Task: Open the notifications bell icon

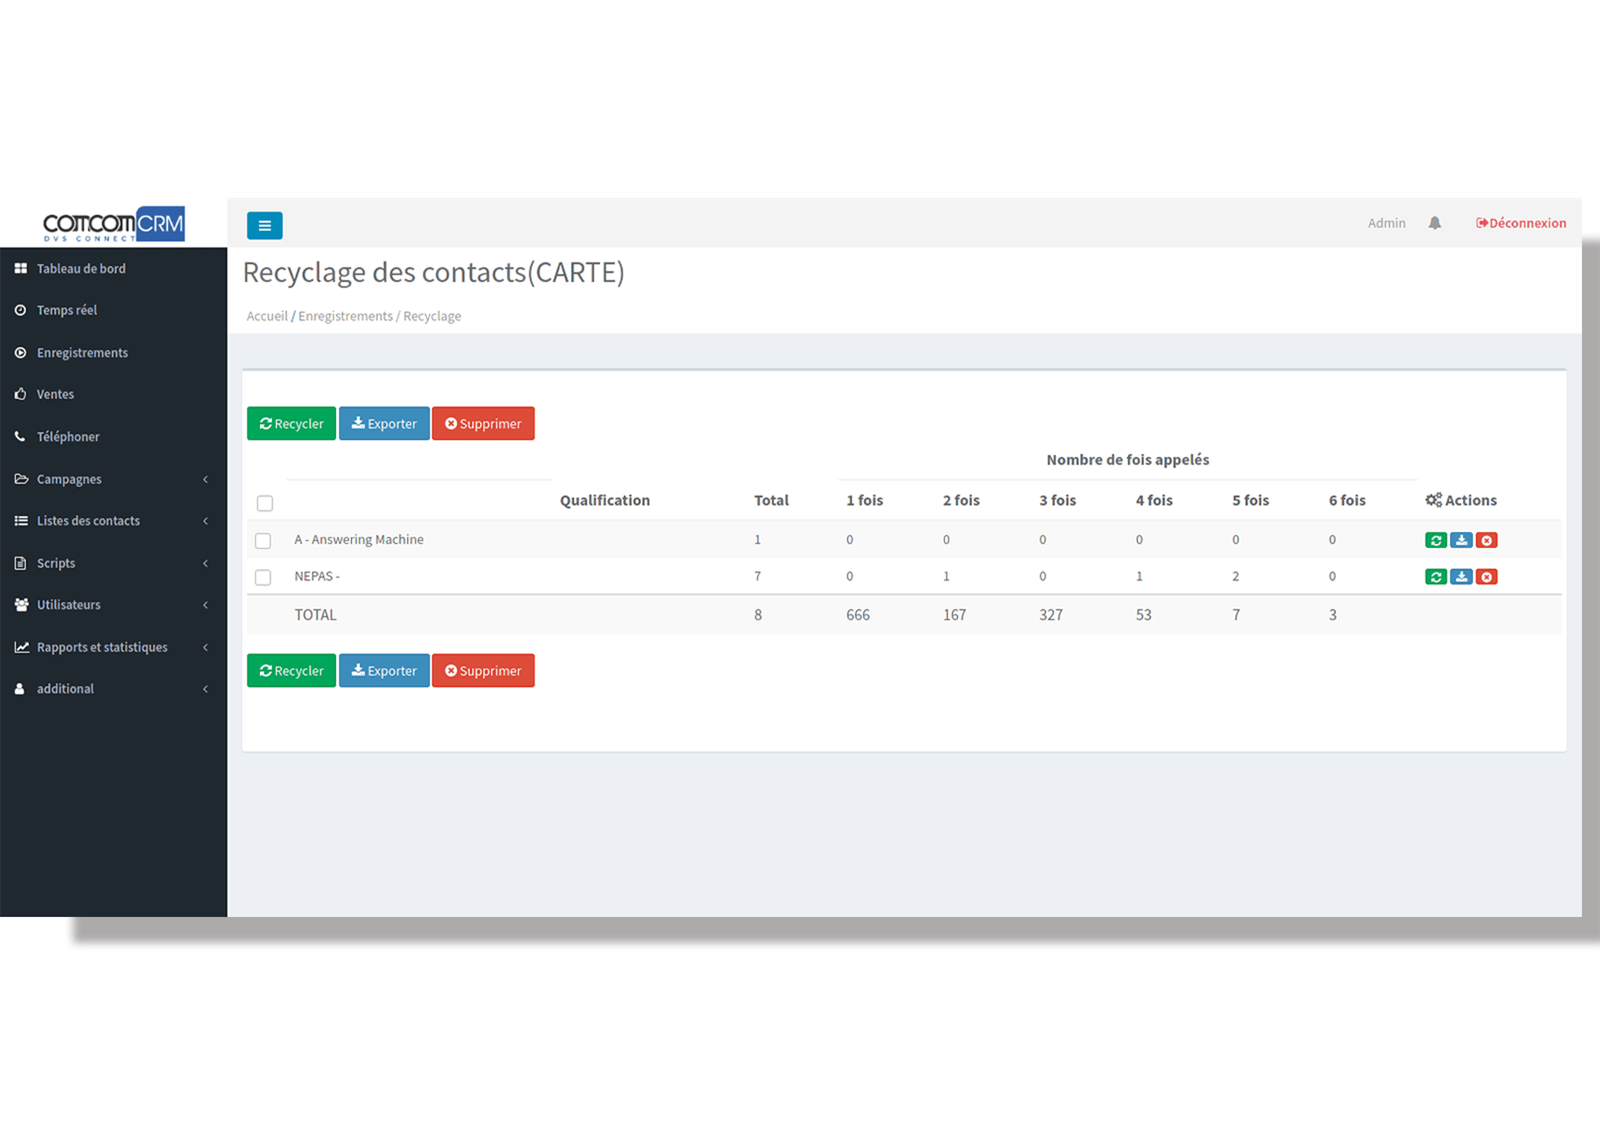Action: [1434, 223]
